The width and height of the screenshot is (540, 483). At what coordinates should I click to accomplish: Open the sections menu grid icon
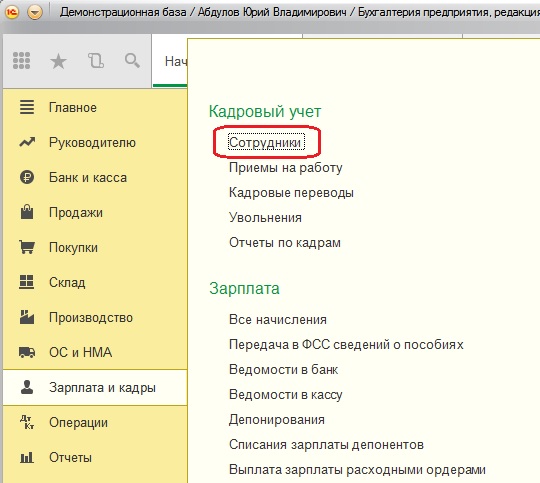tap(21, 61)
